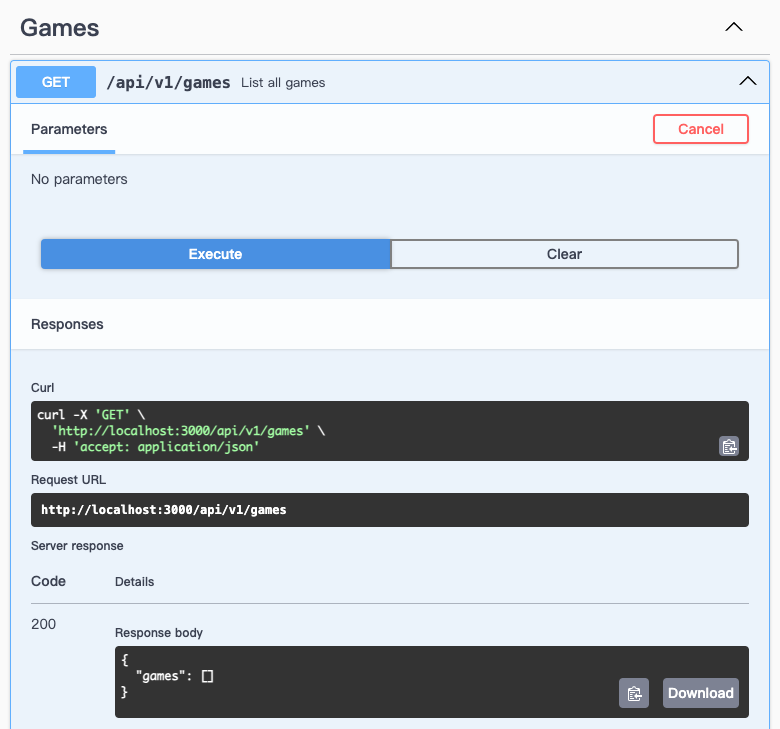Click the Details column header
780x729 pixels.
click(x=134, y=582)
